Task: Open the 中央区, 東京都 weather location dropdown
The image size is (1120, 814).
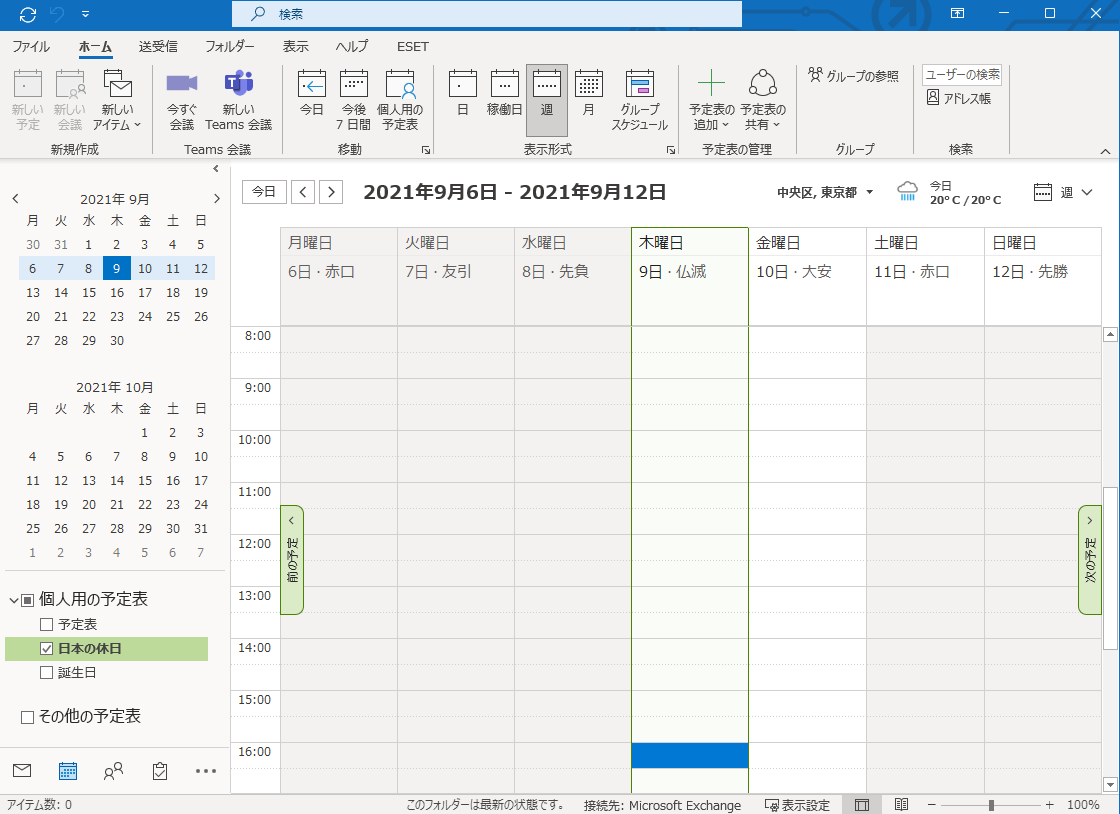Action: (x=825, y=192)
